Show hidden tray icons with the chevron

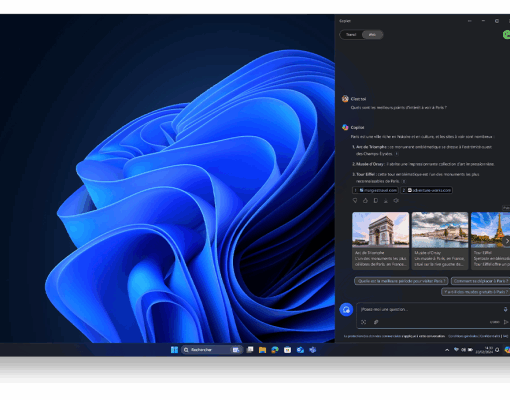coord(447,350)
